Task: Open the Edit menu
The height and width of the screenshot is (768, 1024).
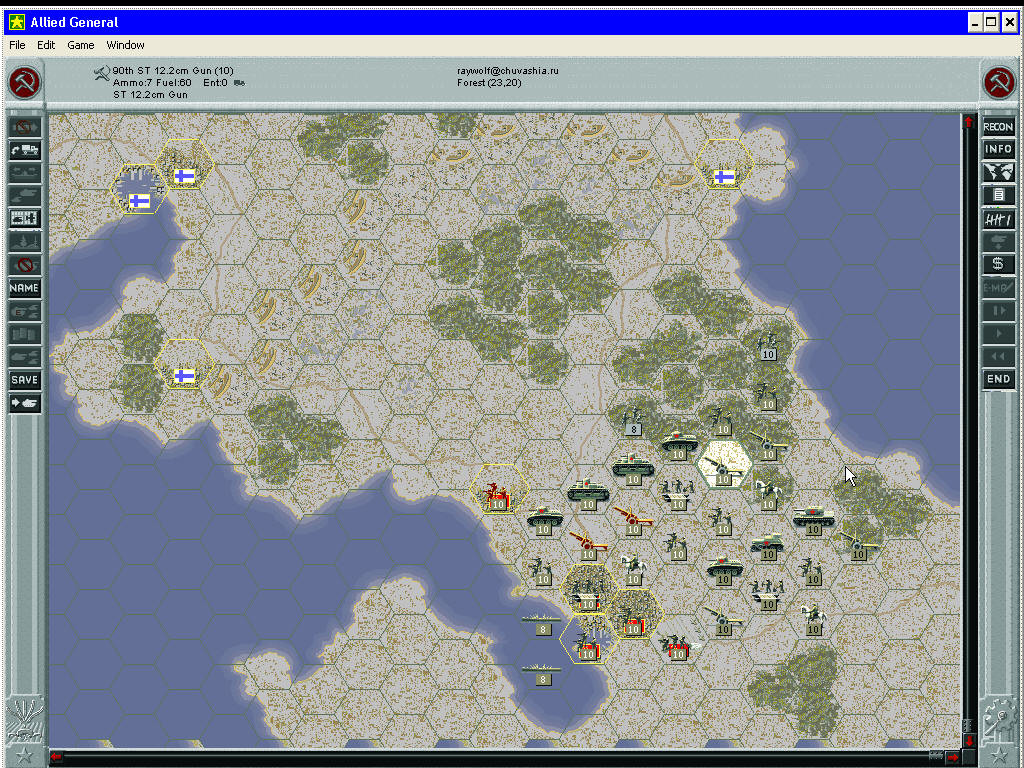Action: tap(46, 45)
